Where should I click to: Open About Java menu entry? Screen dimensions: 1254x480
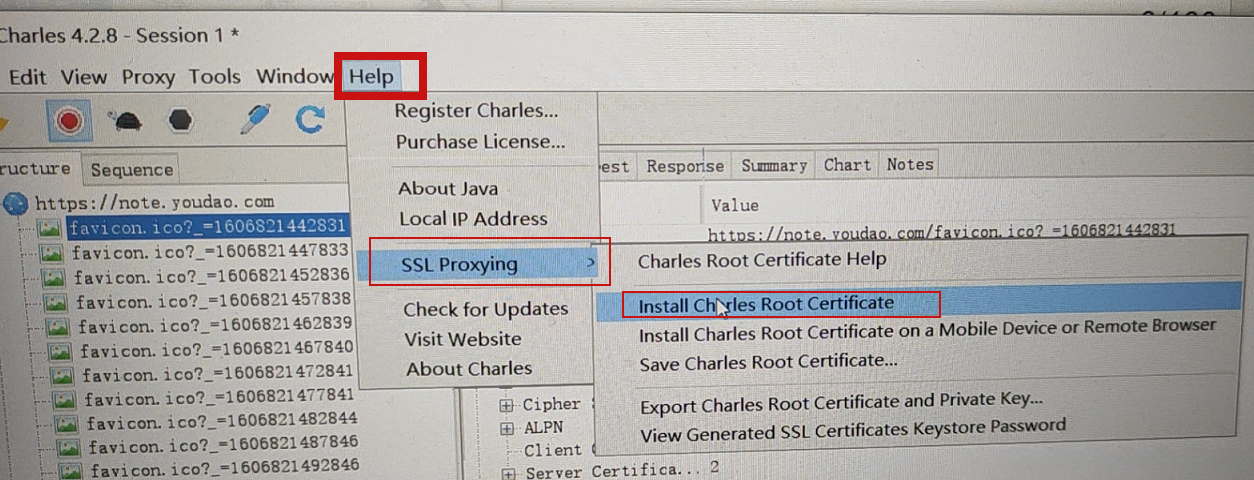448,189
